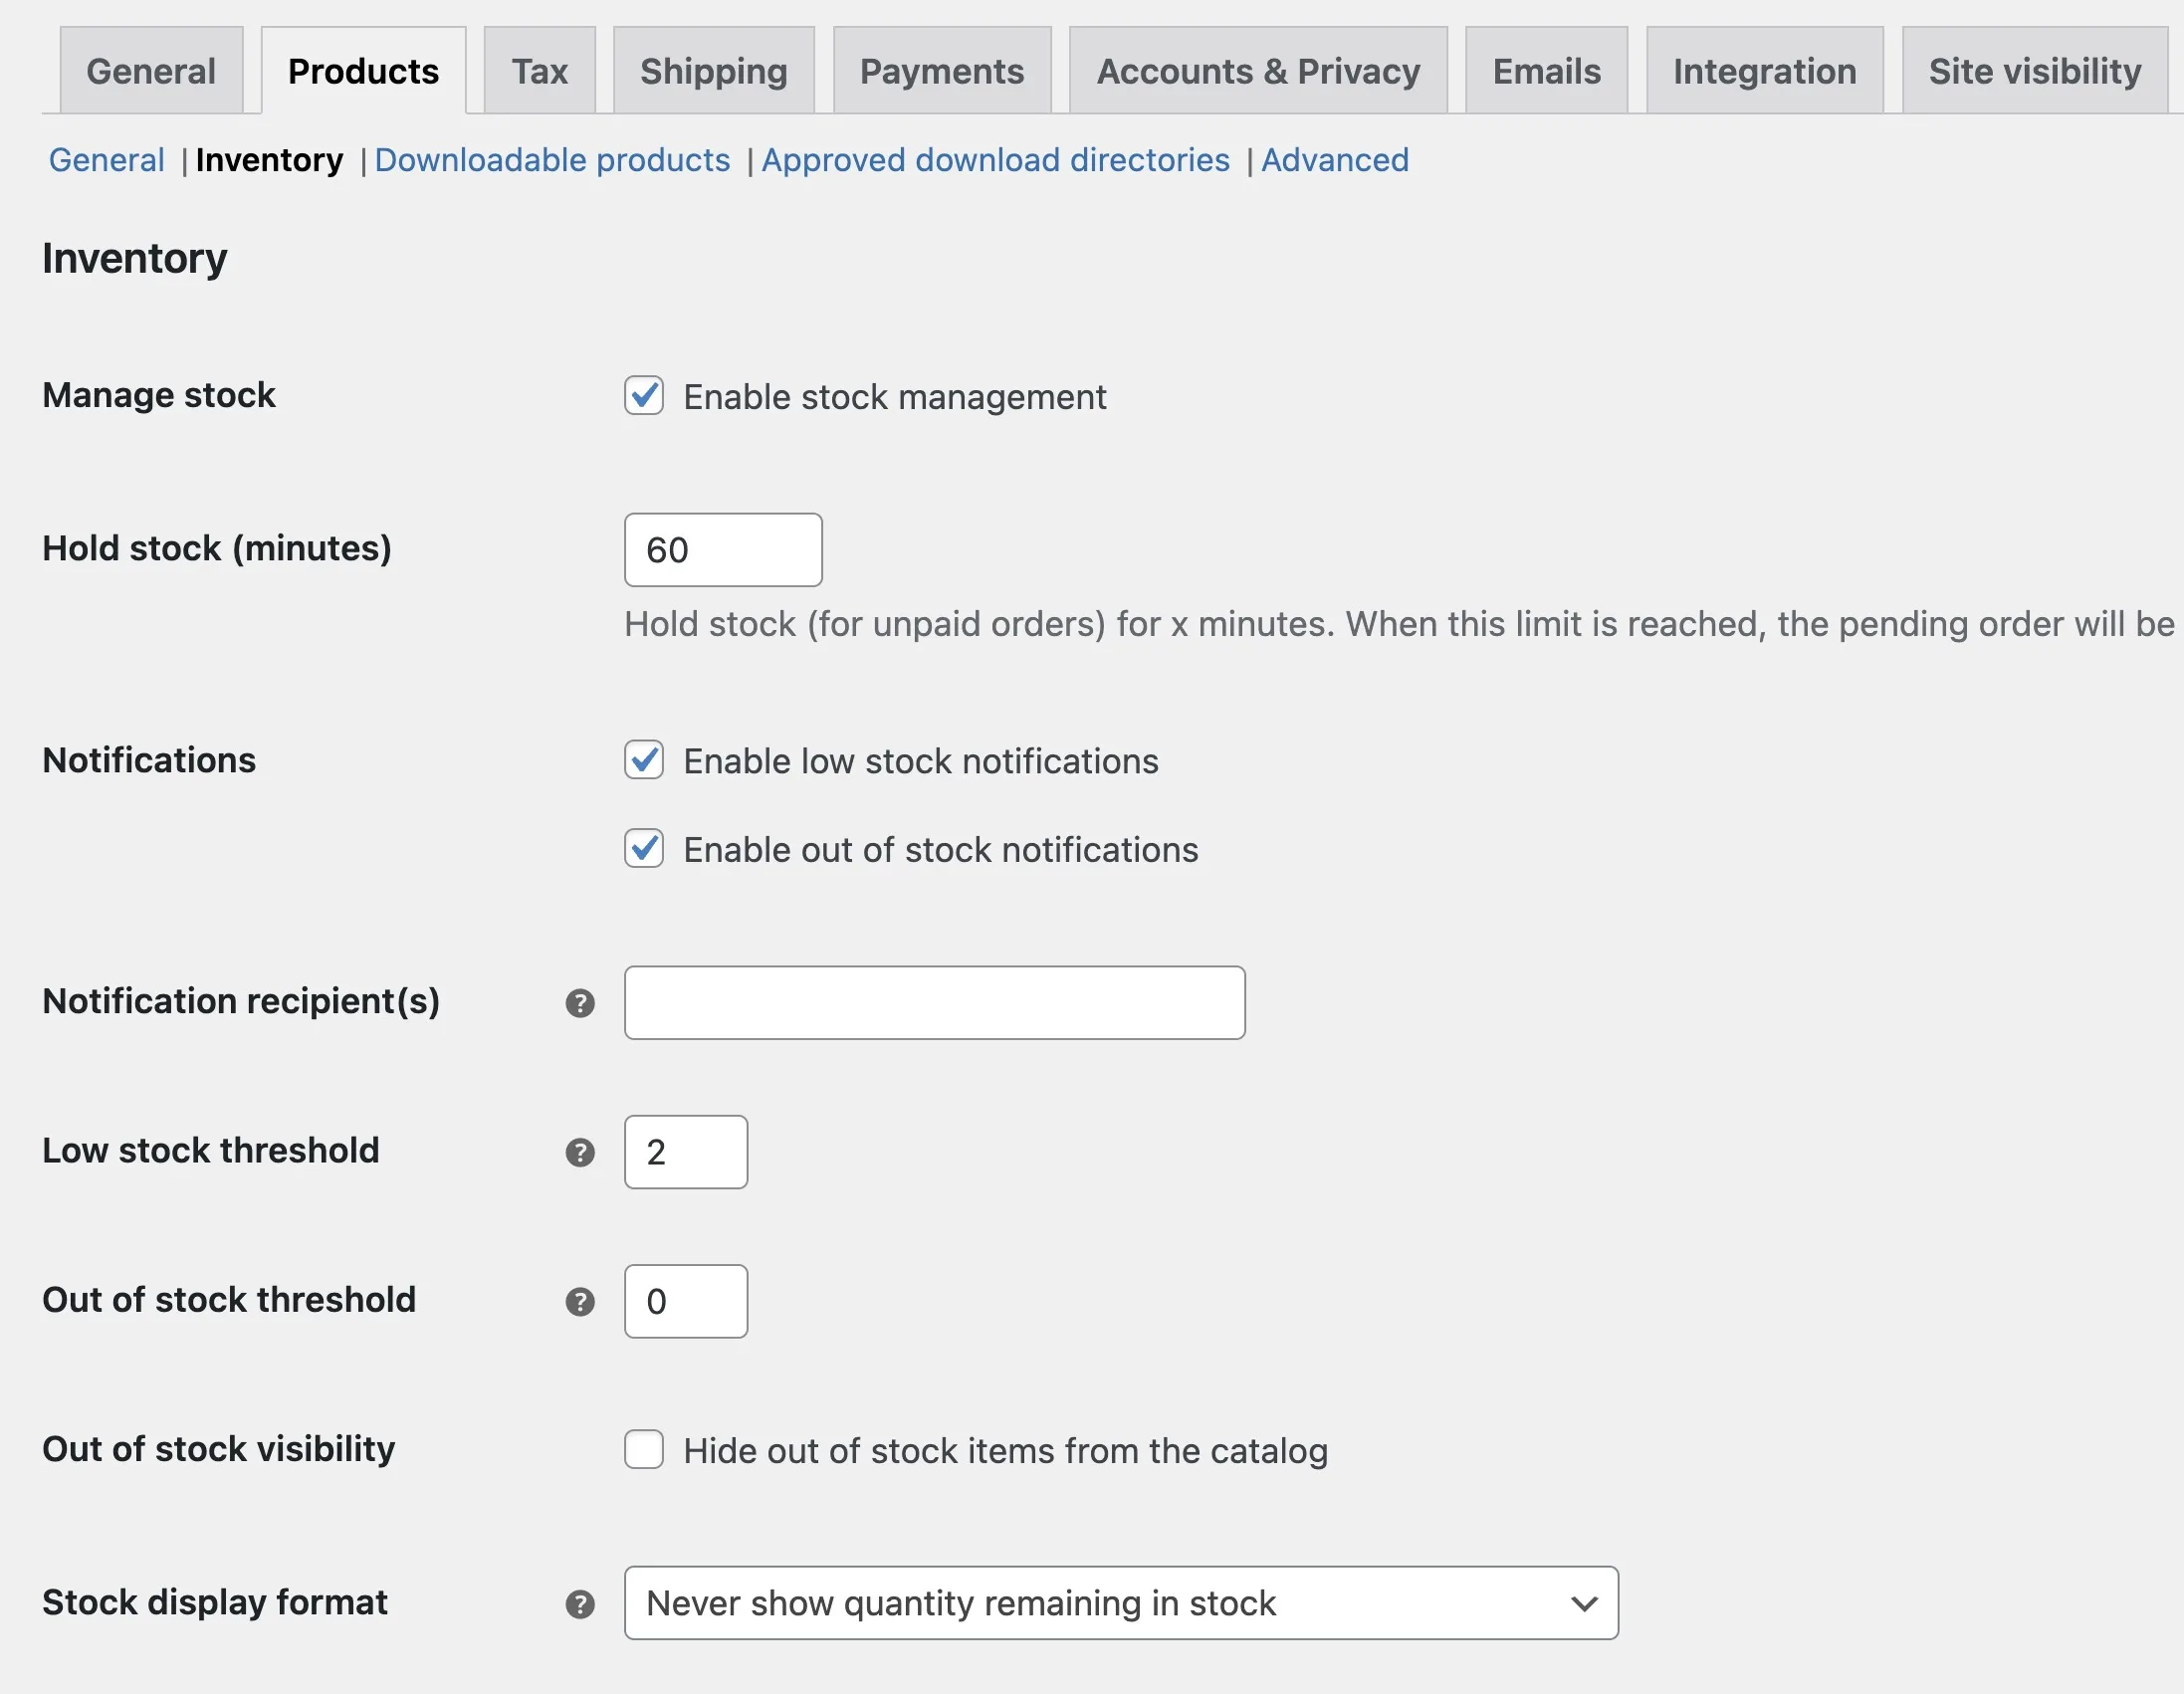Click help icon beside Stock display format
This screenshot has width=2184, height=1694.
[580, 1604]
